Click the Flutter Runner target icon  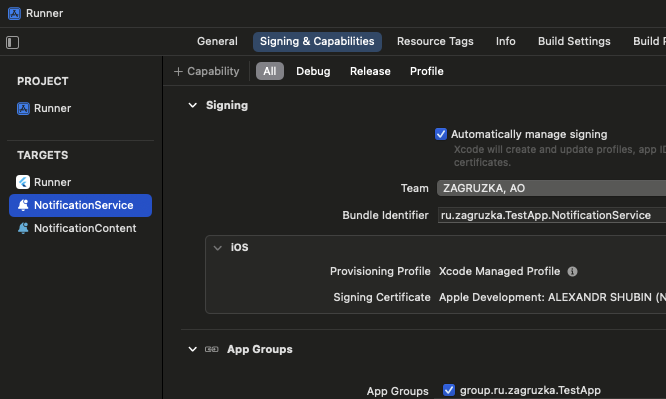coord(23,182)
